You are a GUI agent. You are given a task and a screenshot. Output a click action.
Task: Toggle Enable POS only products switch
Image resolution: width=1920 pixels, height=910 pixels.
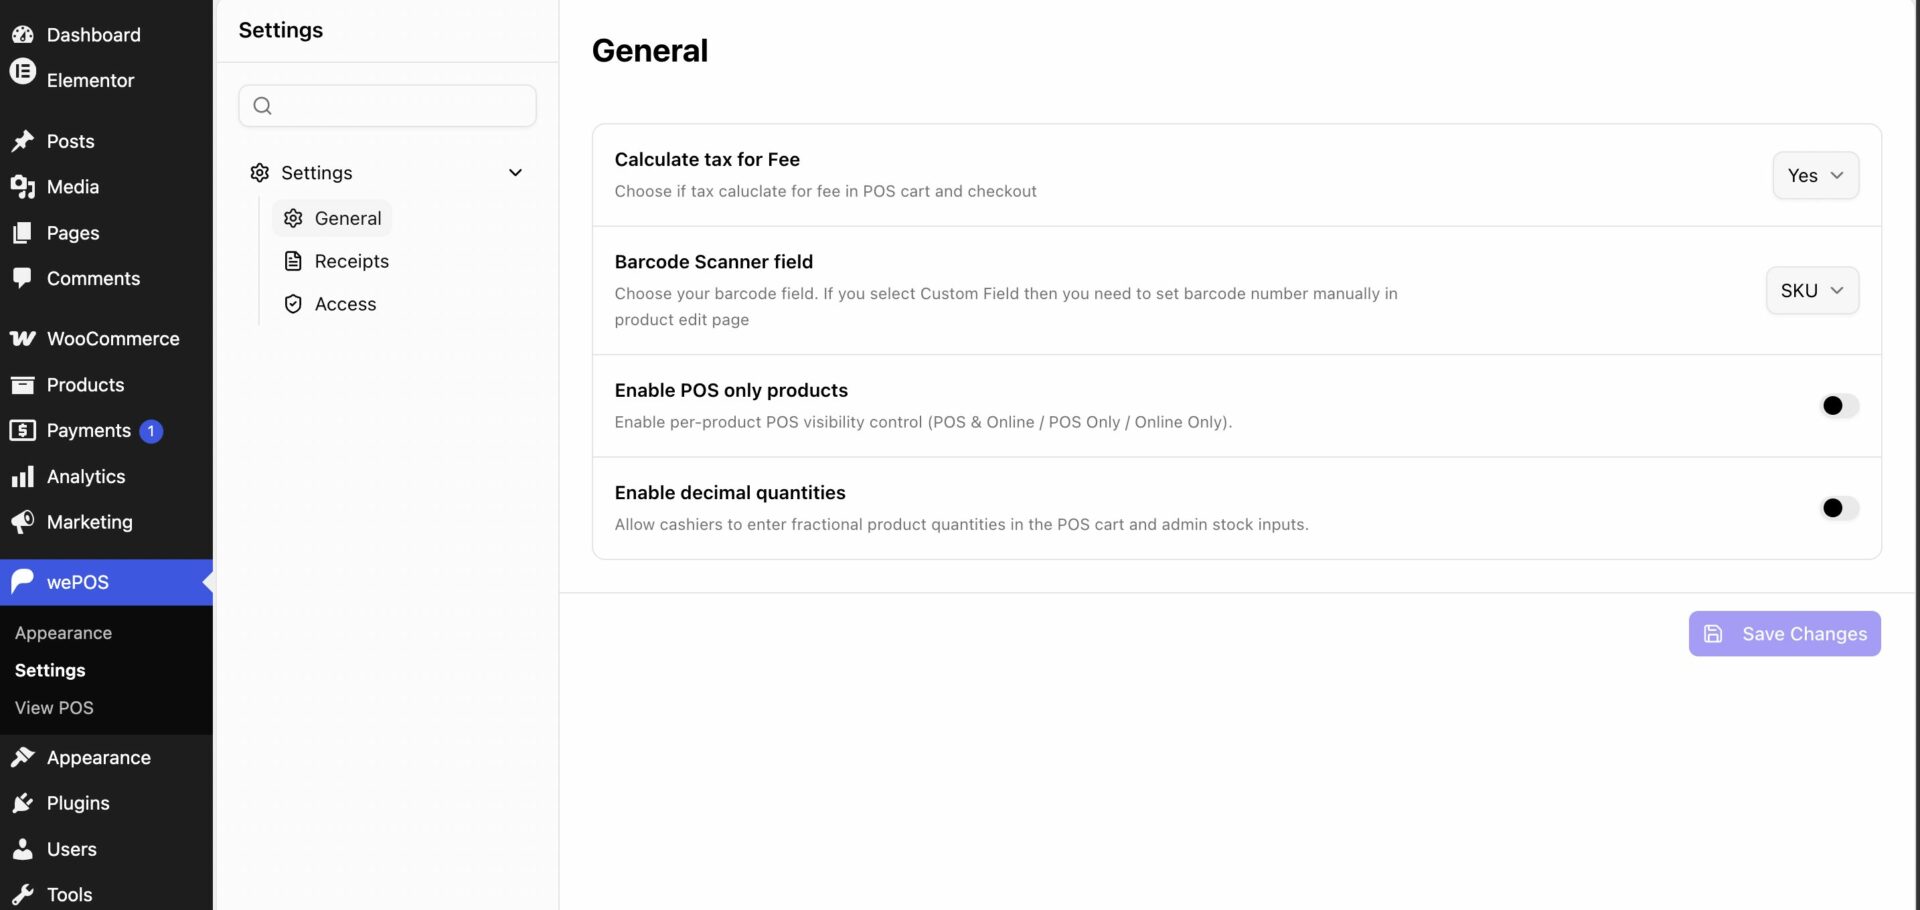(1839, 406)
